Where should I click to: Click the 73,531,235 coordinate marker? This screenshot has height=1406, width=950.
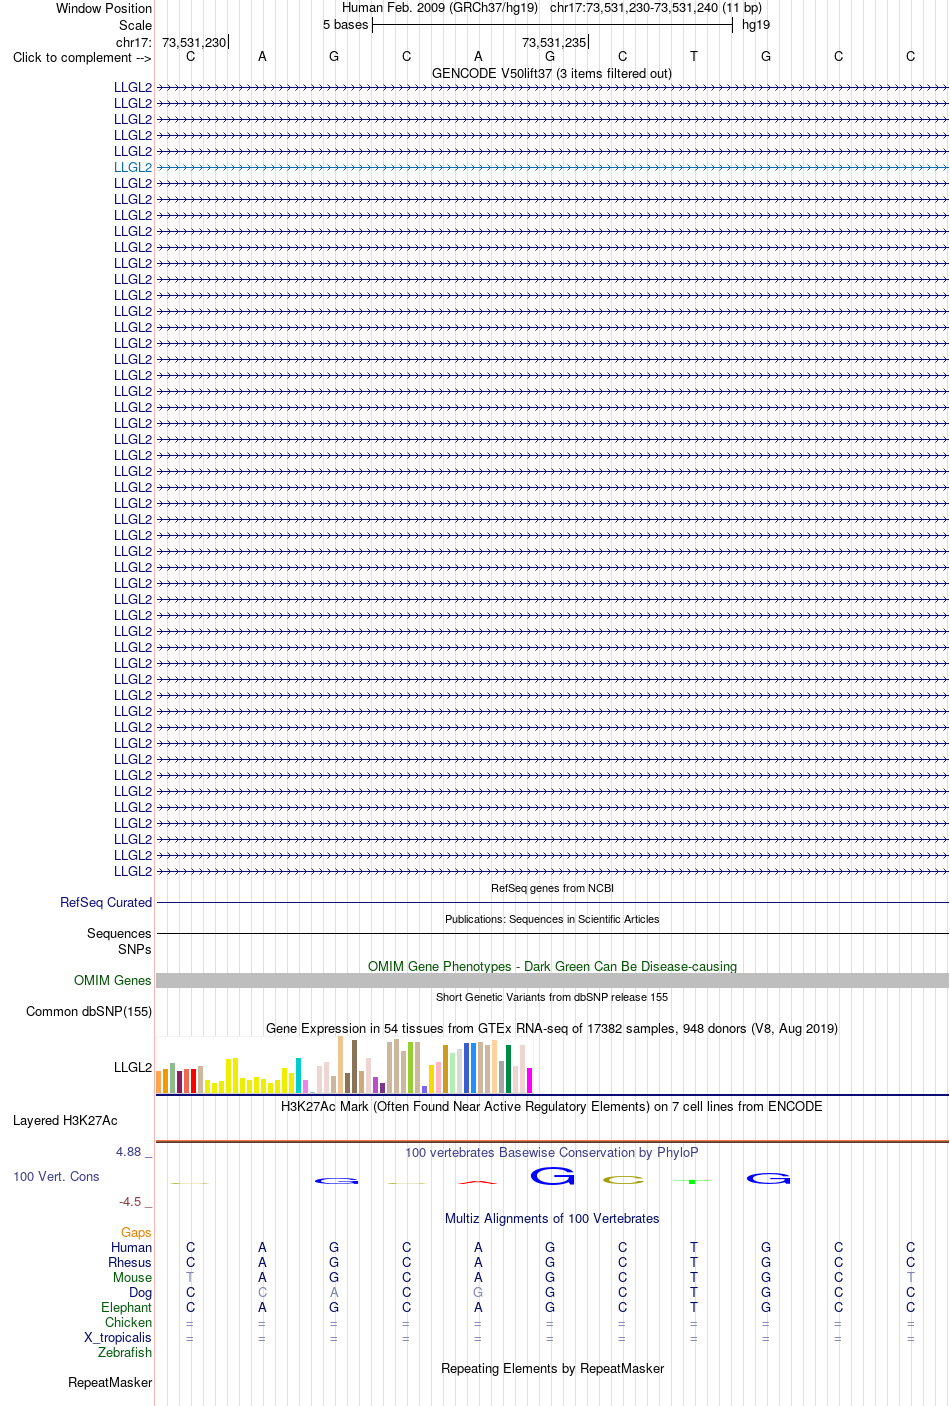click(x=554, y=43)
